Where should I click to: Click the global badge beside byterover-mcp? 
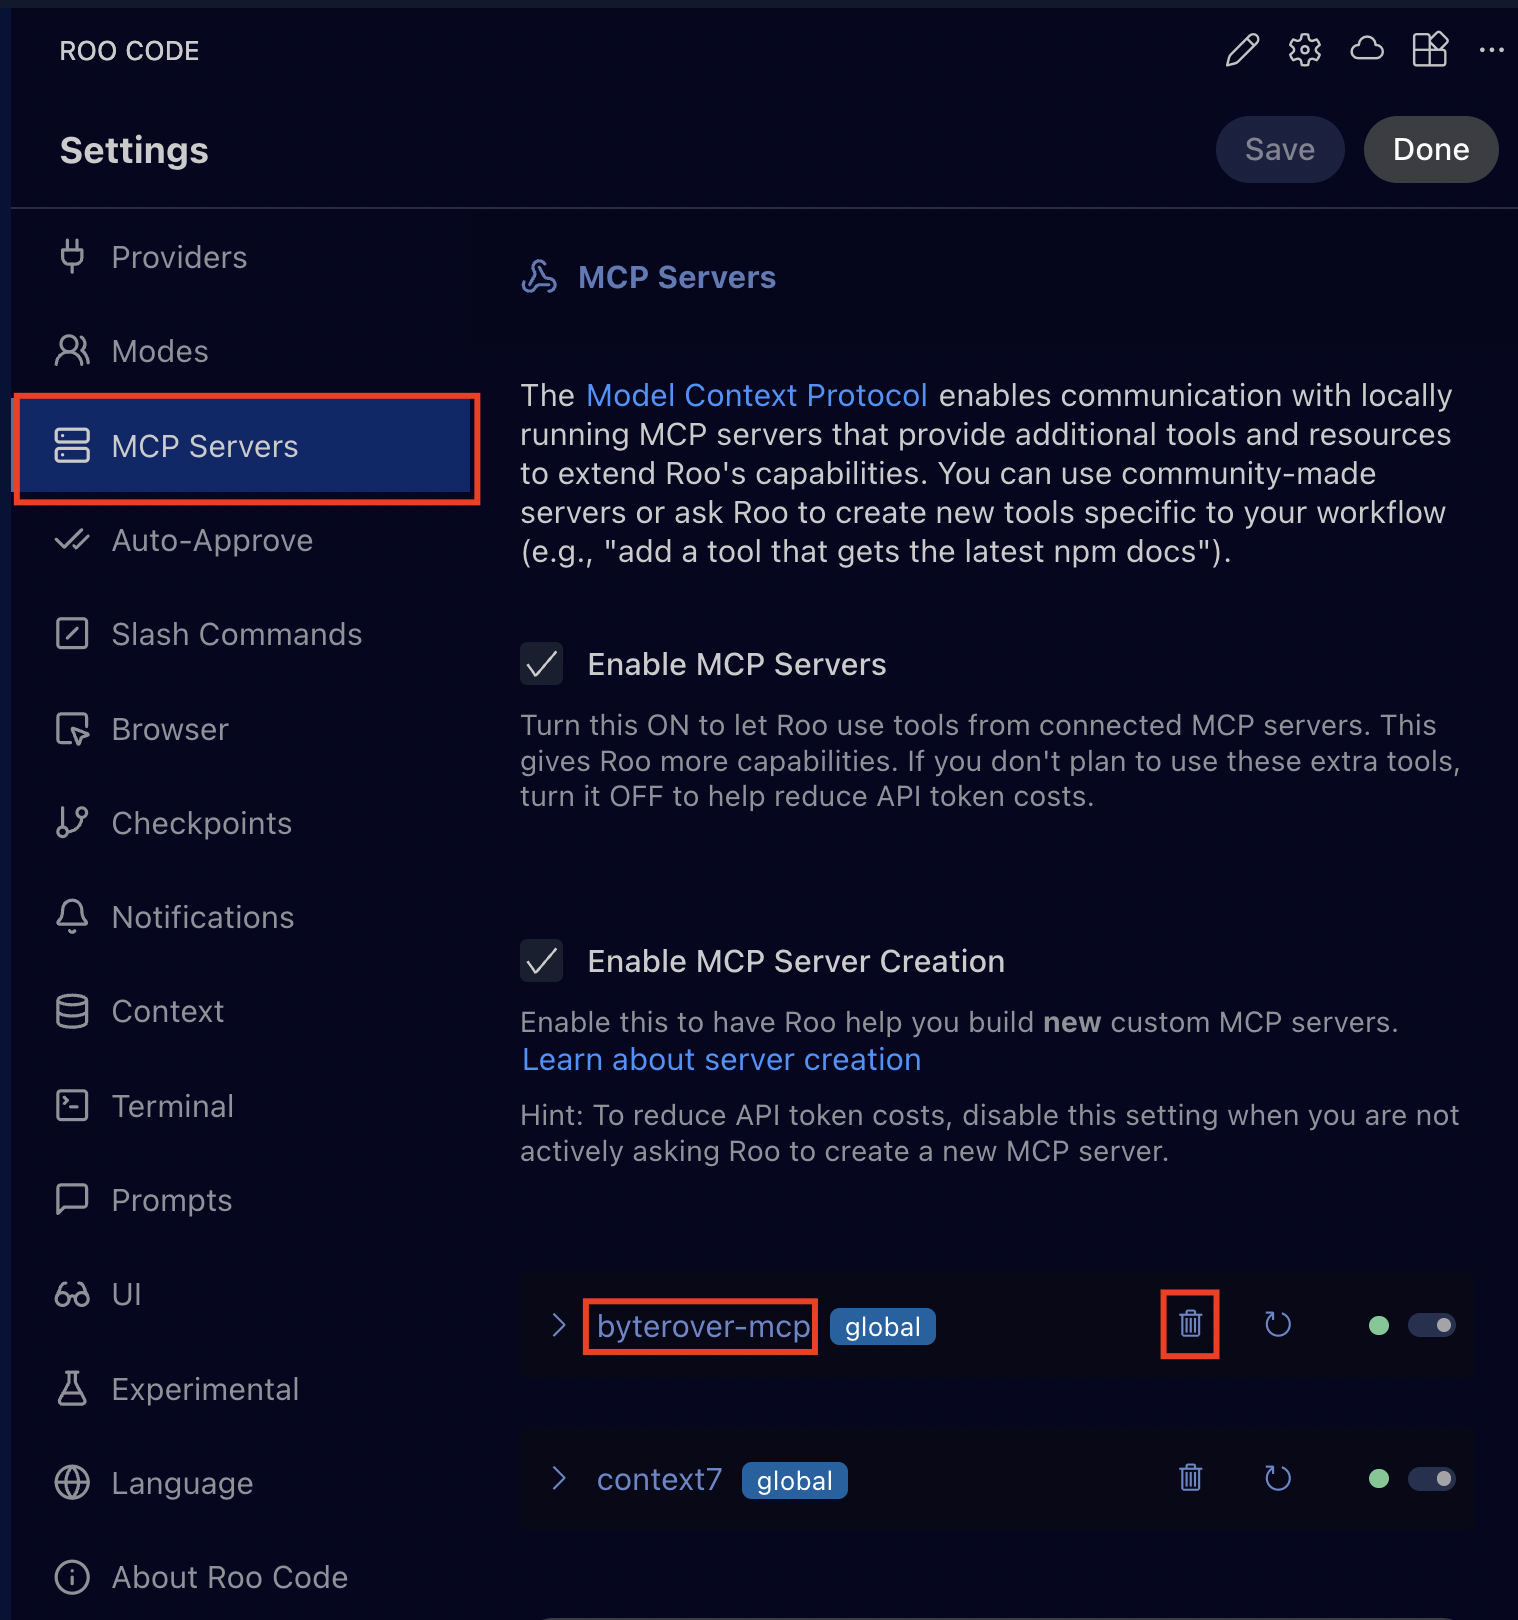[883, 1327]
